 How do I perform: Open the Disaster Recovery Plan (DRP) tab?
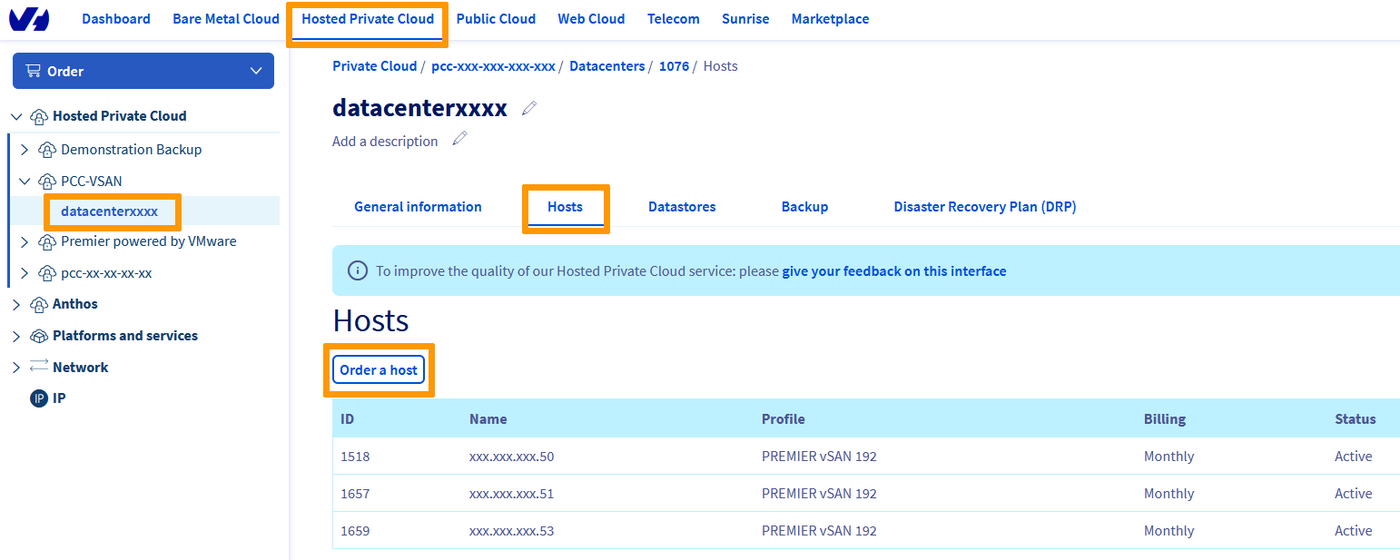(x=984, y=207)
